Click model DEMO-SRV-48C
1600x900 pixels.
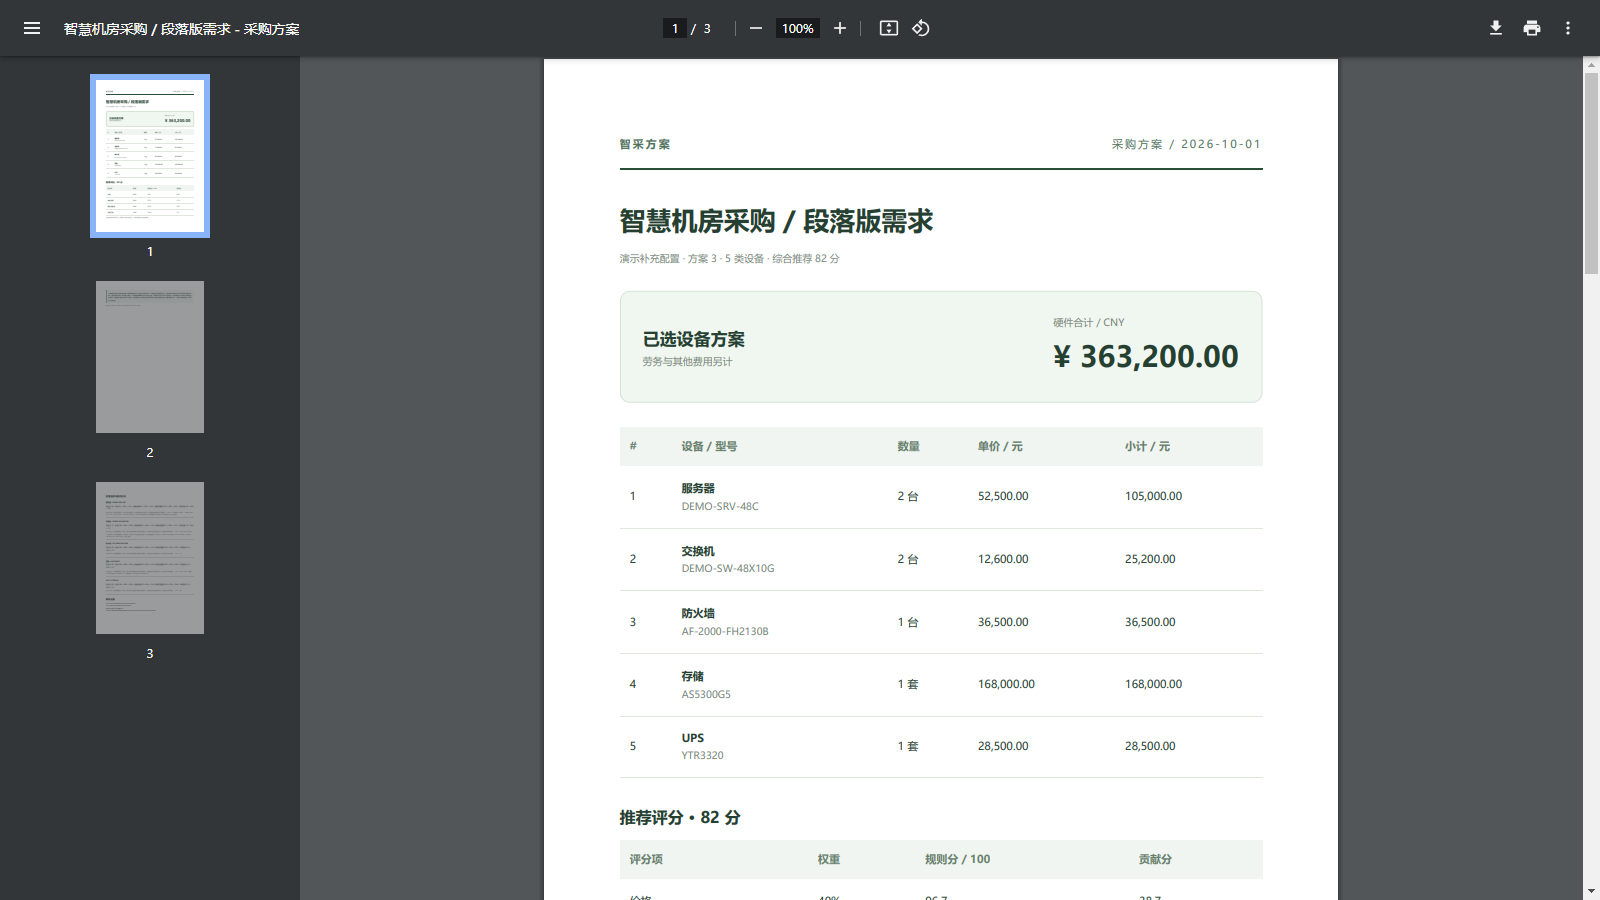click(720, 506)
